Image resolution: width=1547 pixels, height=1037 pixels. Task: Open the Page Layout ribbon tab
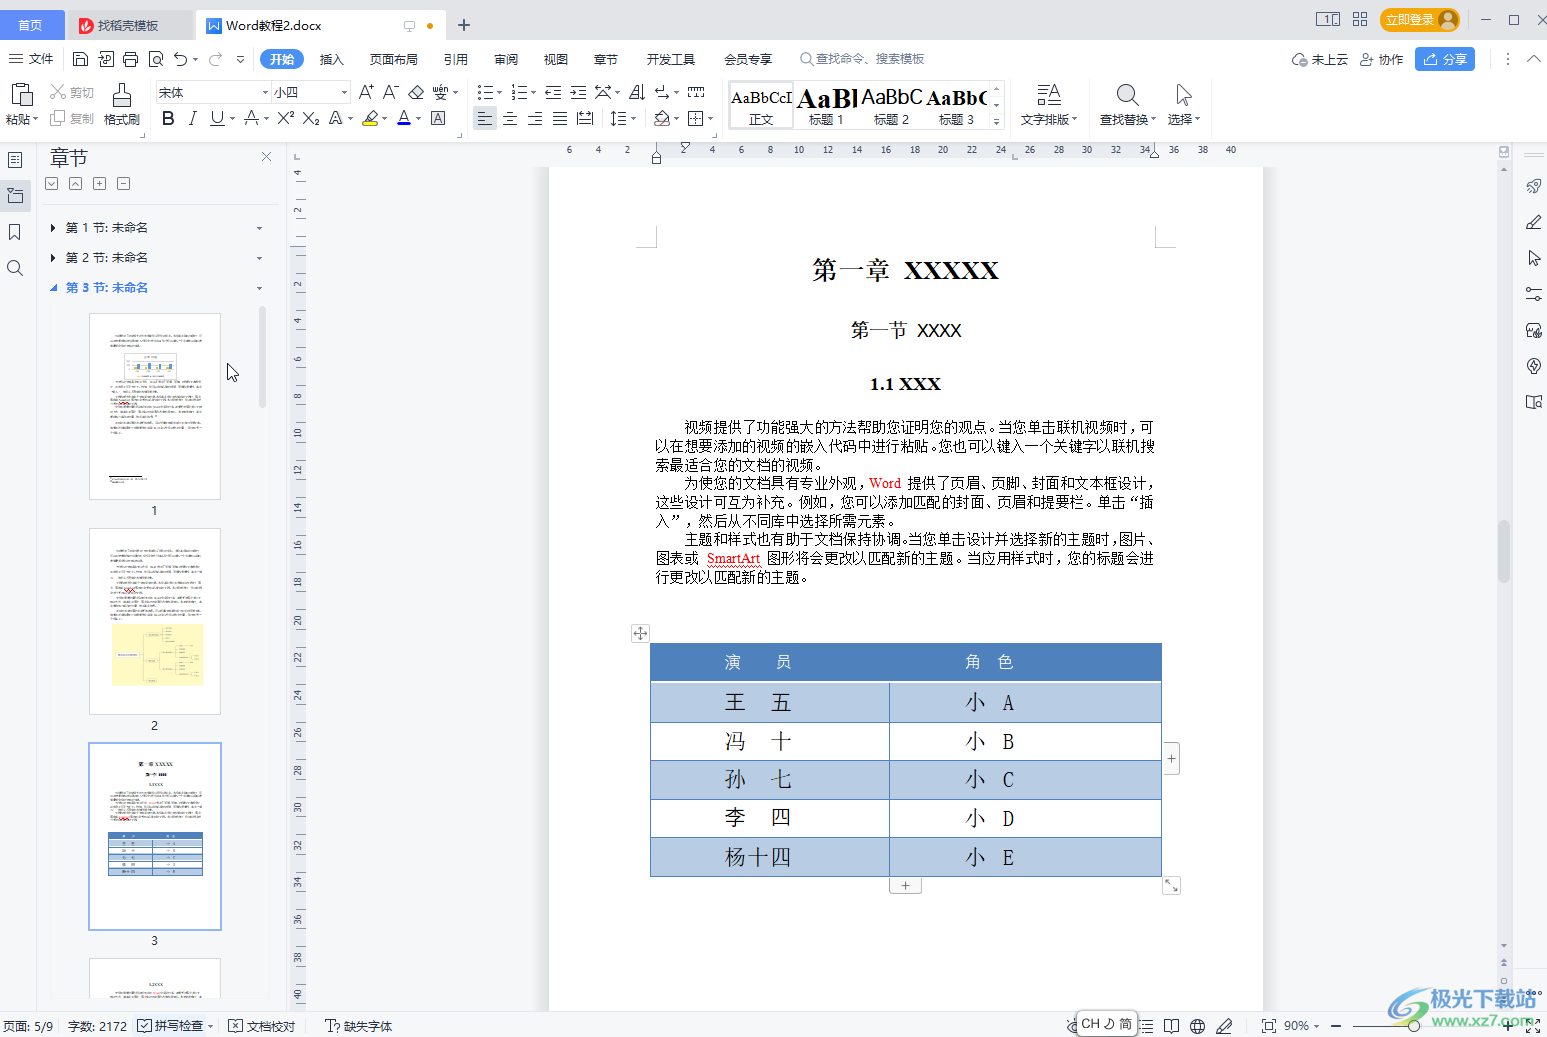pos(394,59)
